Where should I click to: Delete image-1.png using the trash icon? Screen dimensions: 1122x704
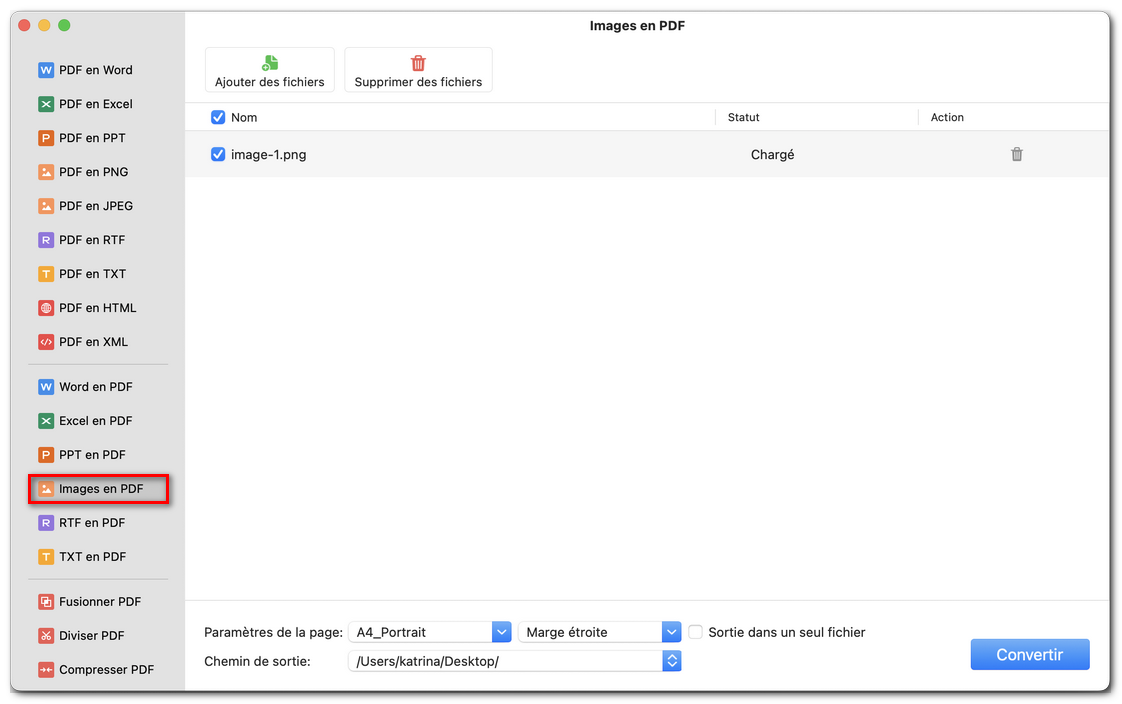(1017, 154)
